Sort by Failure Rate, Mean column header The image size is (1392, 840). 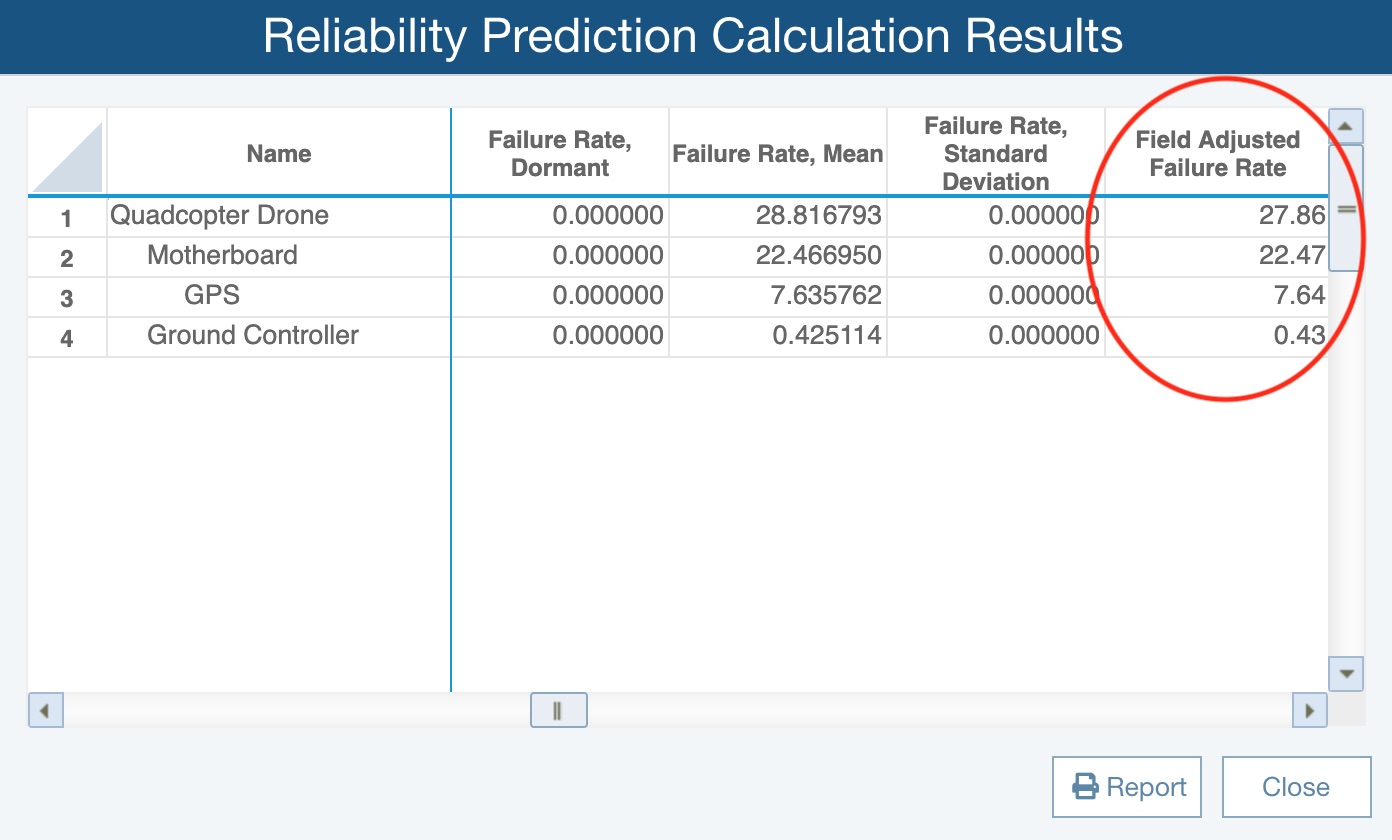pyautogui.click(x=778, y=153)
